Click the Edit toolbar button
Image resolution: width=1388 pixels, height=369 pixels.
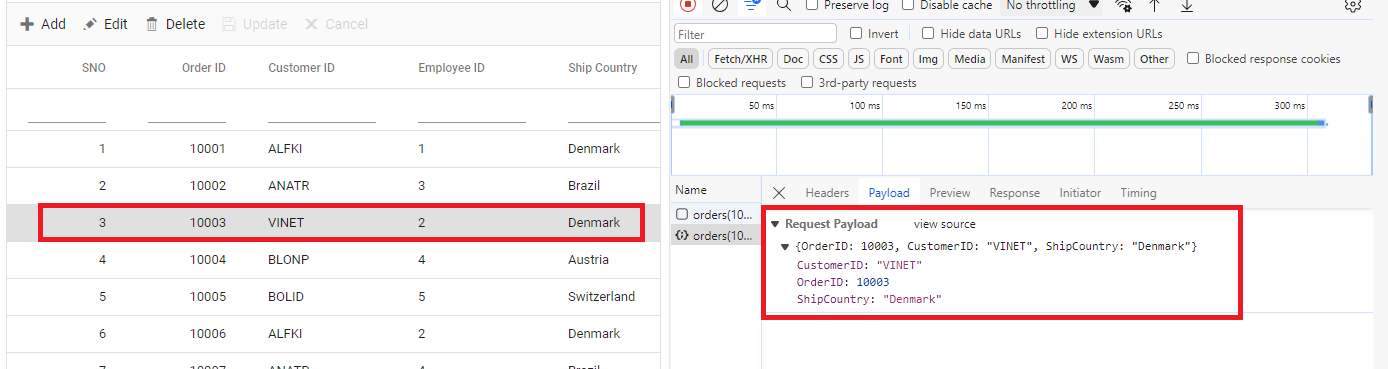(105, 24)
